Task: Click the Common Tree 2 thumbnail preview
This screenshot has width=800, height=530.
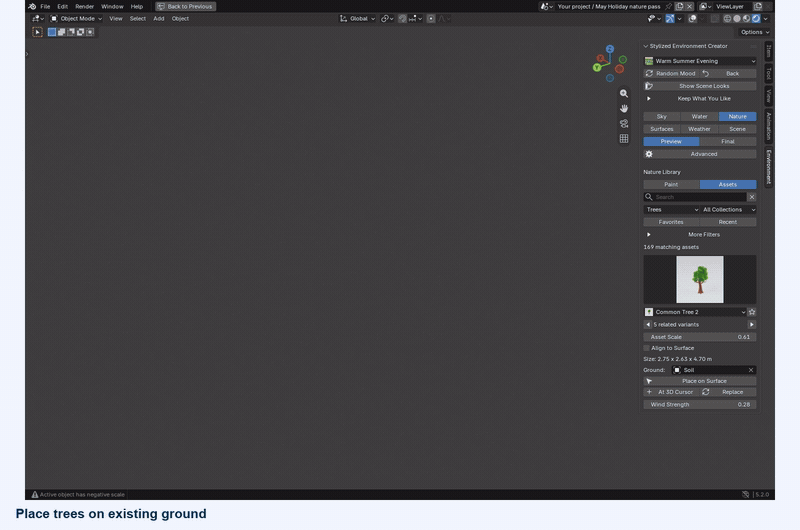Action: (x=699, y=280)
